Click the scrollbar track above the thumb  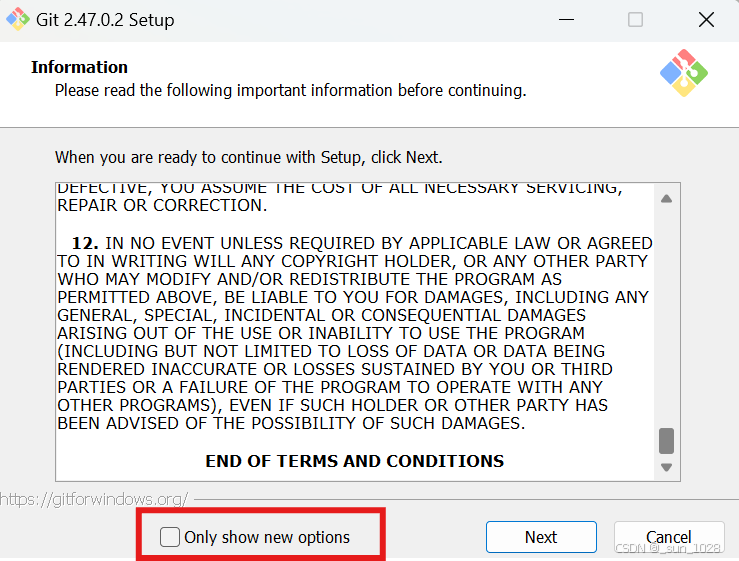[667, 320]
